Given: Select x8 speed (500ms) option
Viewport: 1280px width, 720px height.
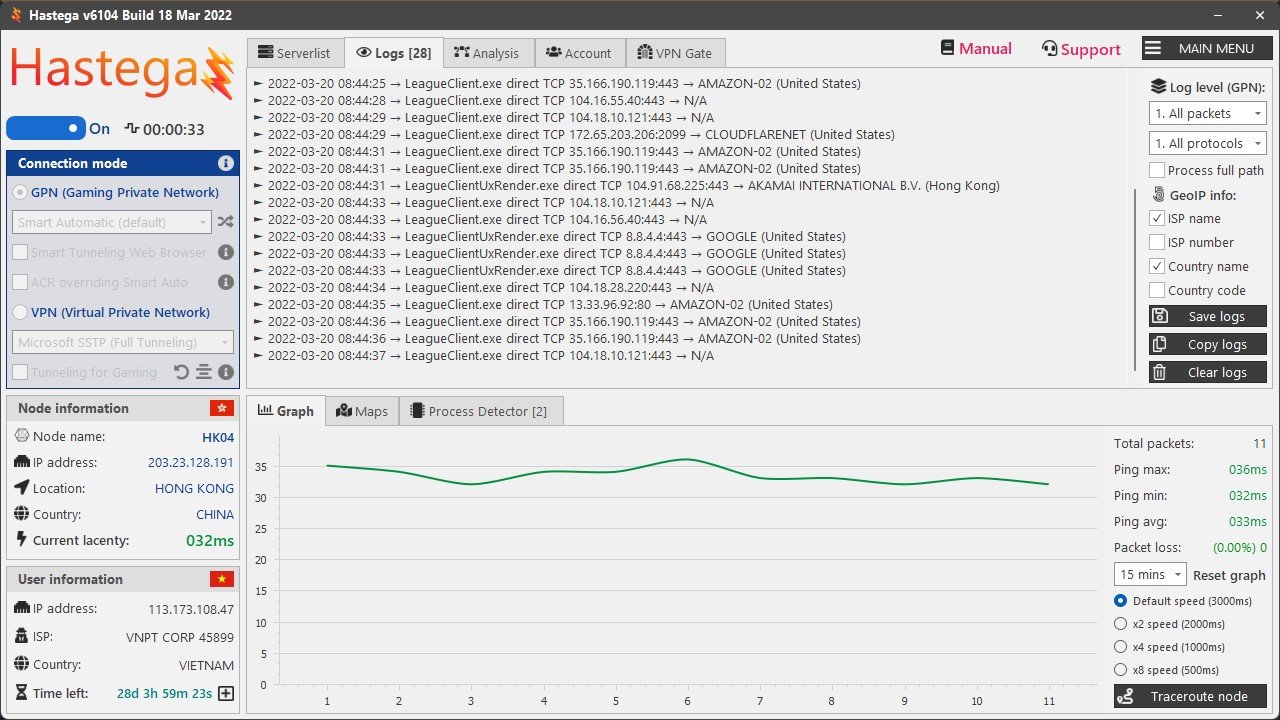Looking at the screenshot, I should coord(1120,670).
